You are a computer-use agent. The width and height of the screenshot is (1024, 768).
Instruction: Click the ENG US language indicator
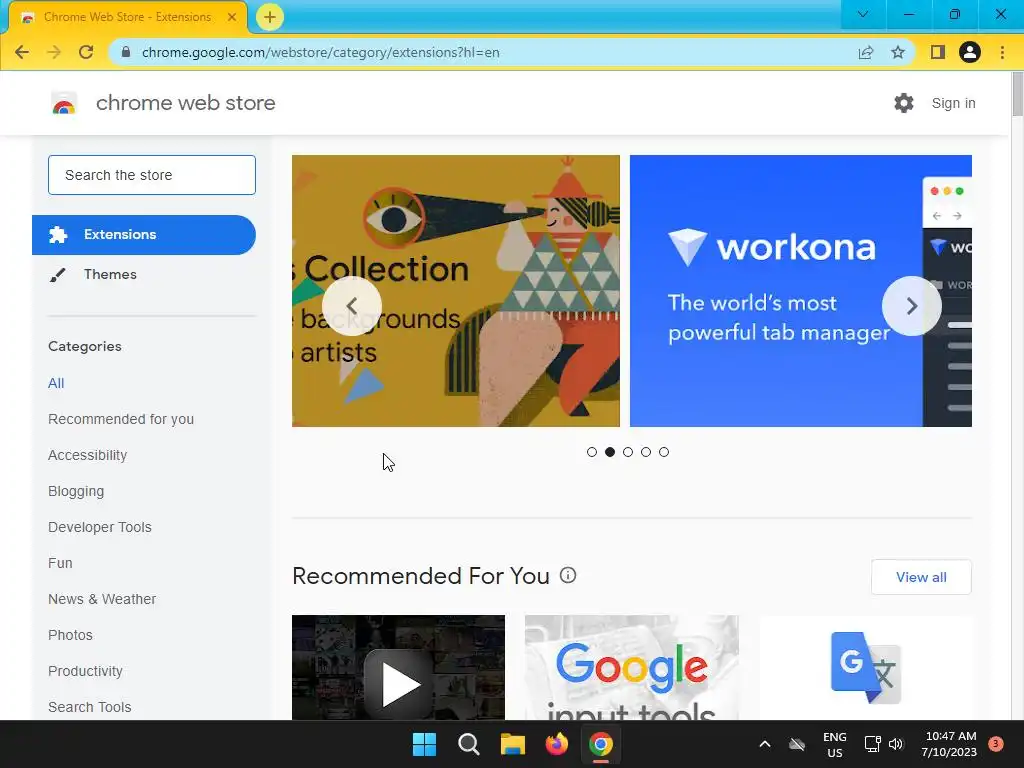[835, 744]
